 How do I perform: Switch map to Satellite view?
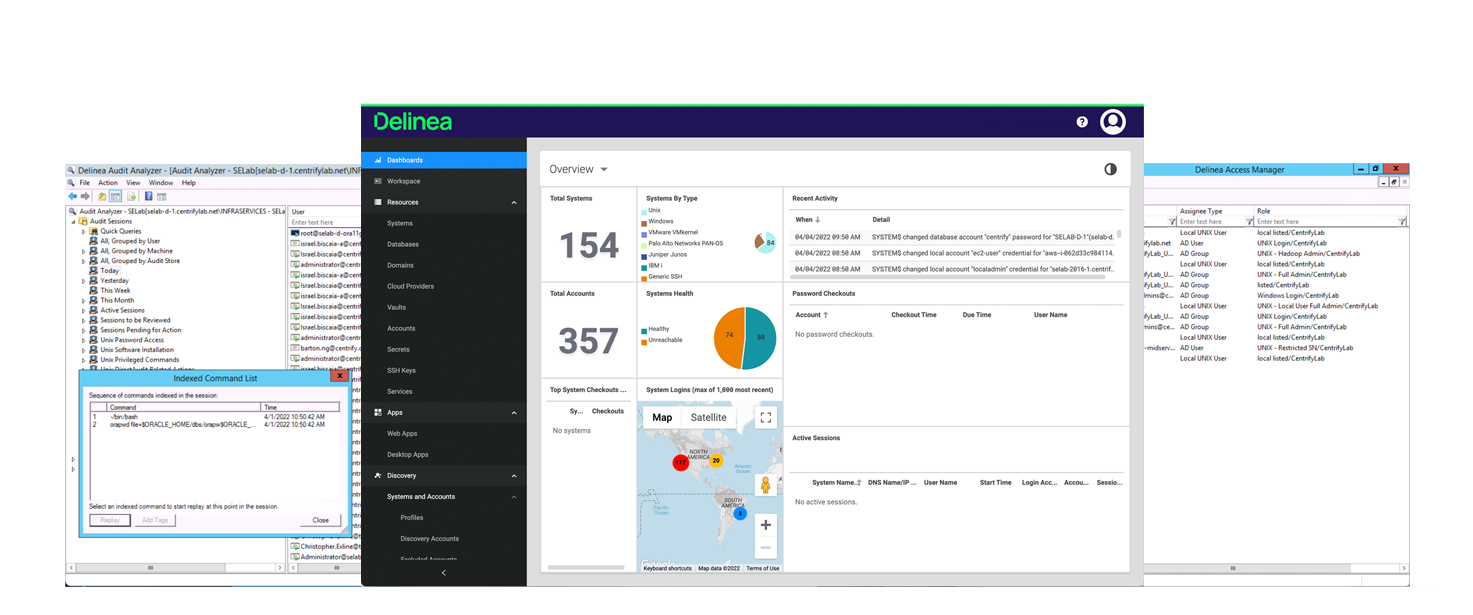(709, 418)
